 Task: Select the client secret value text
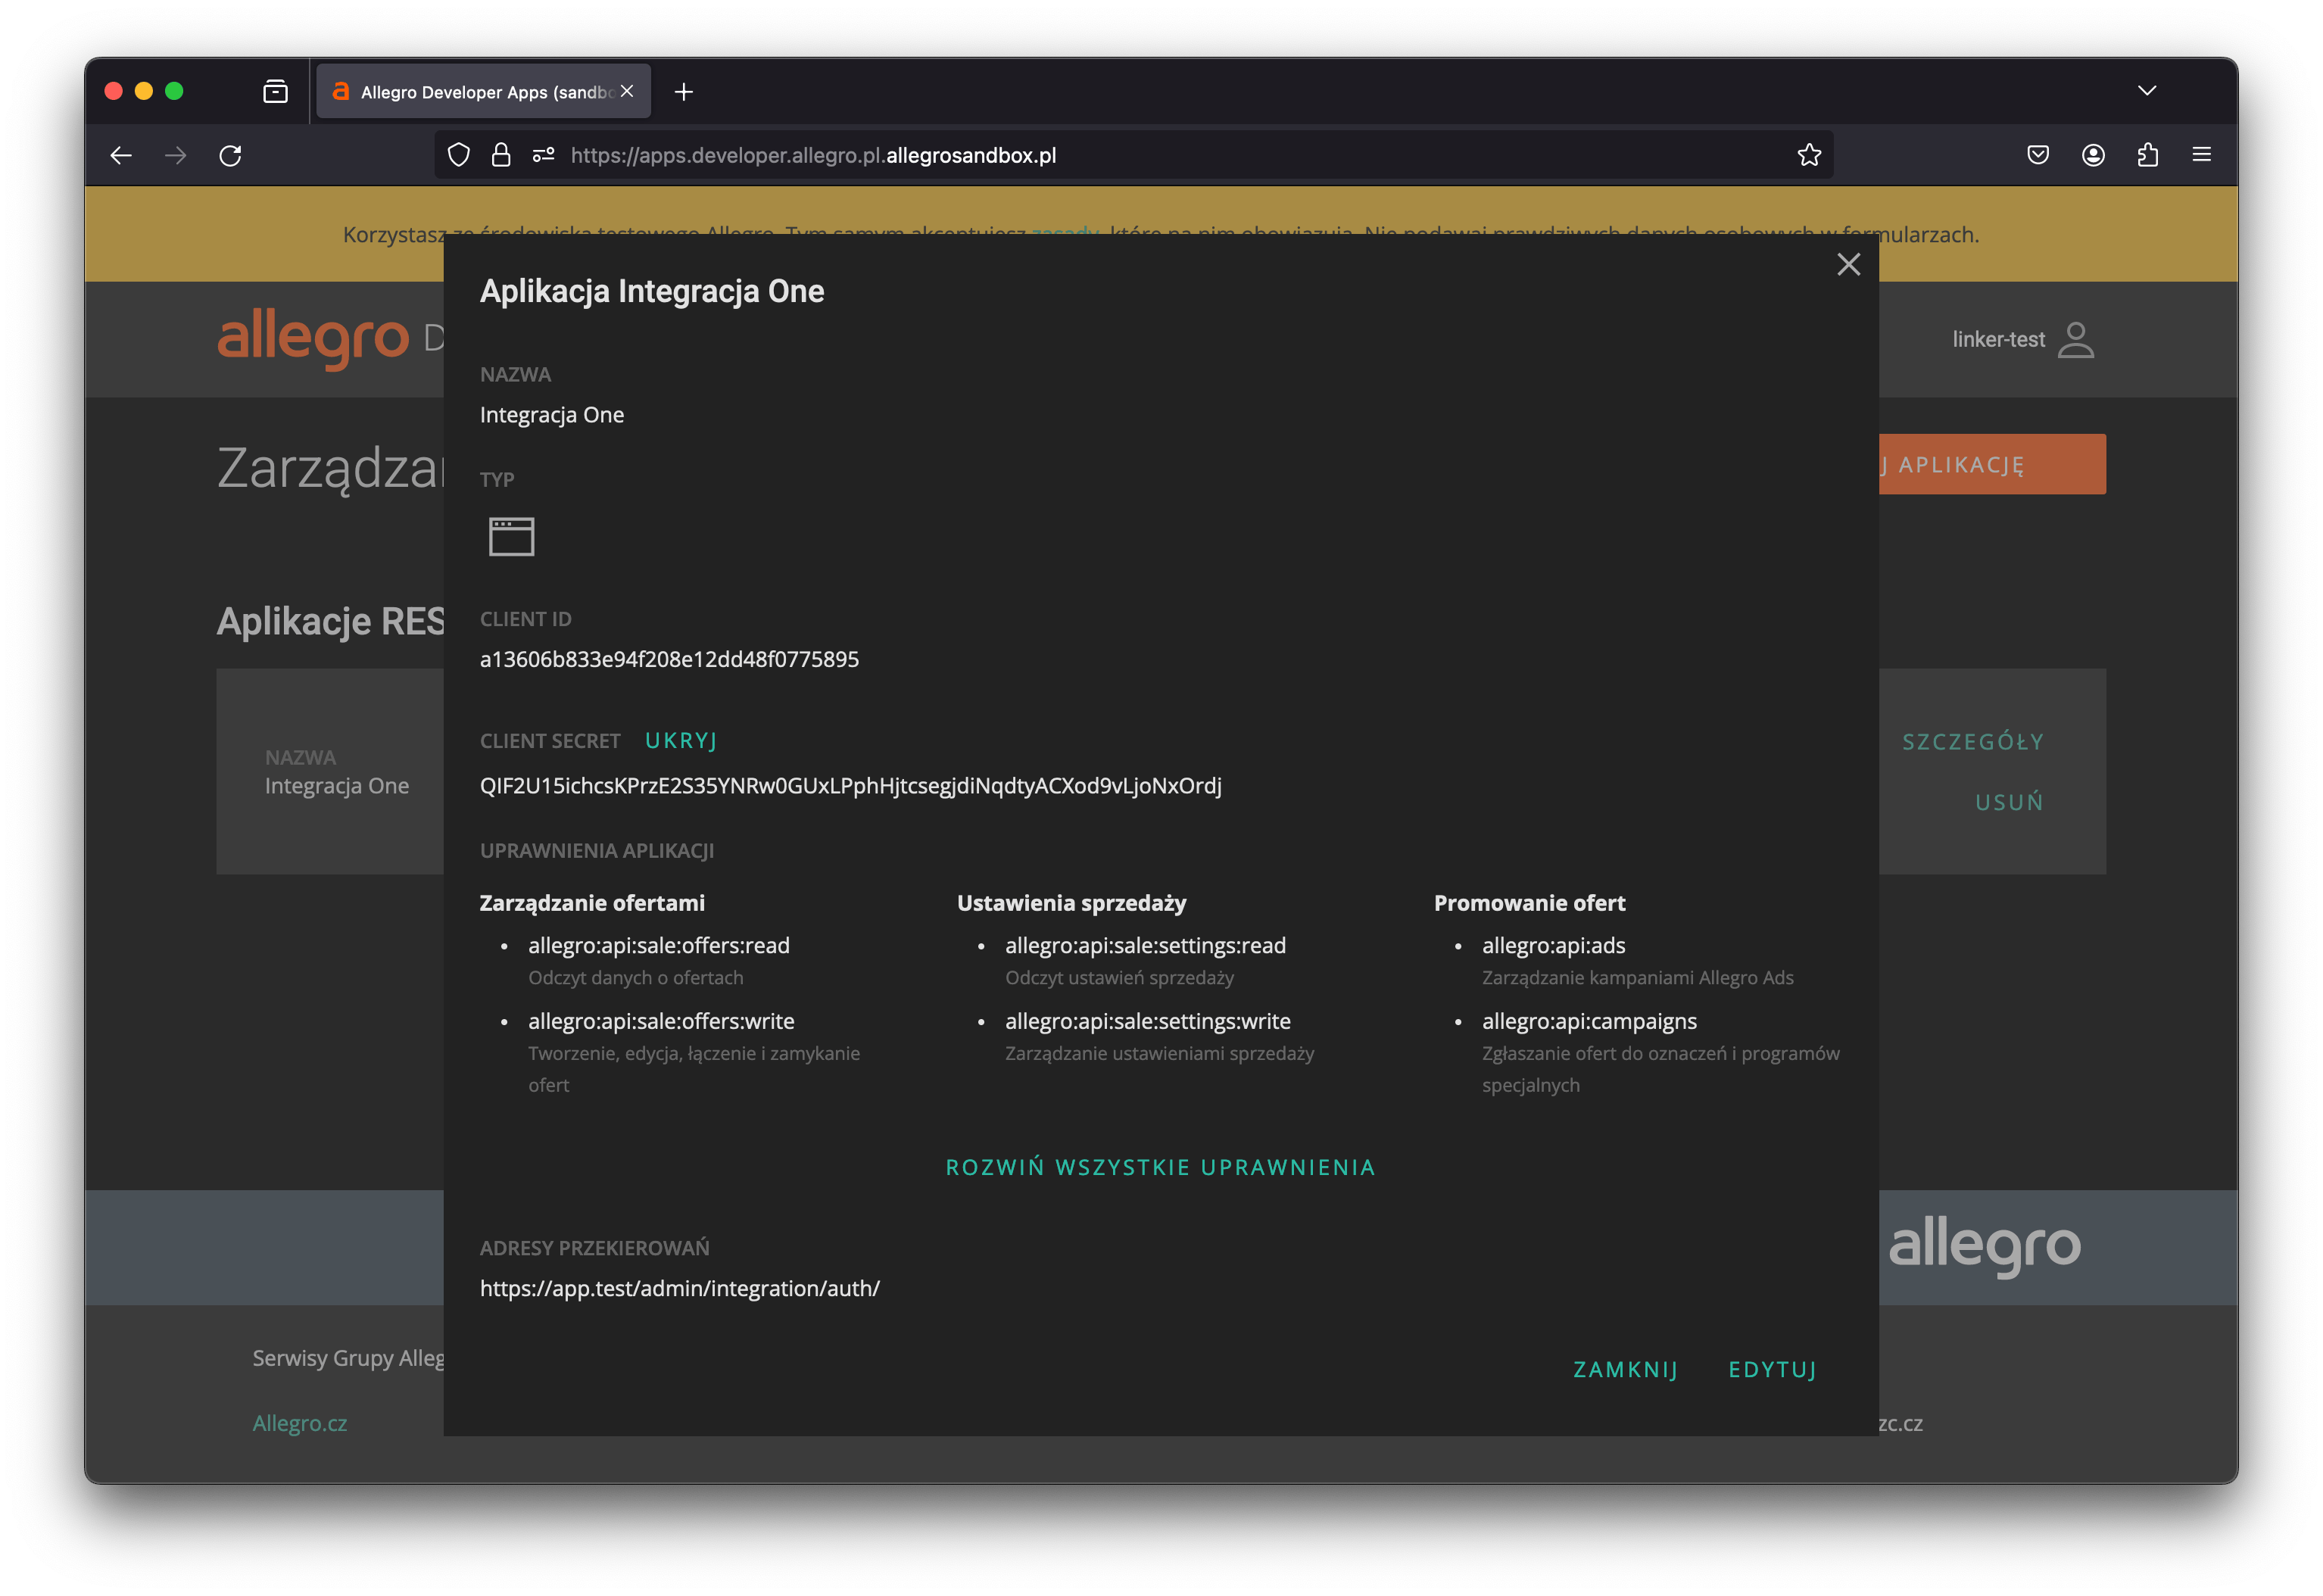[850, 785]
